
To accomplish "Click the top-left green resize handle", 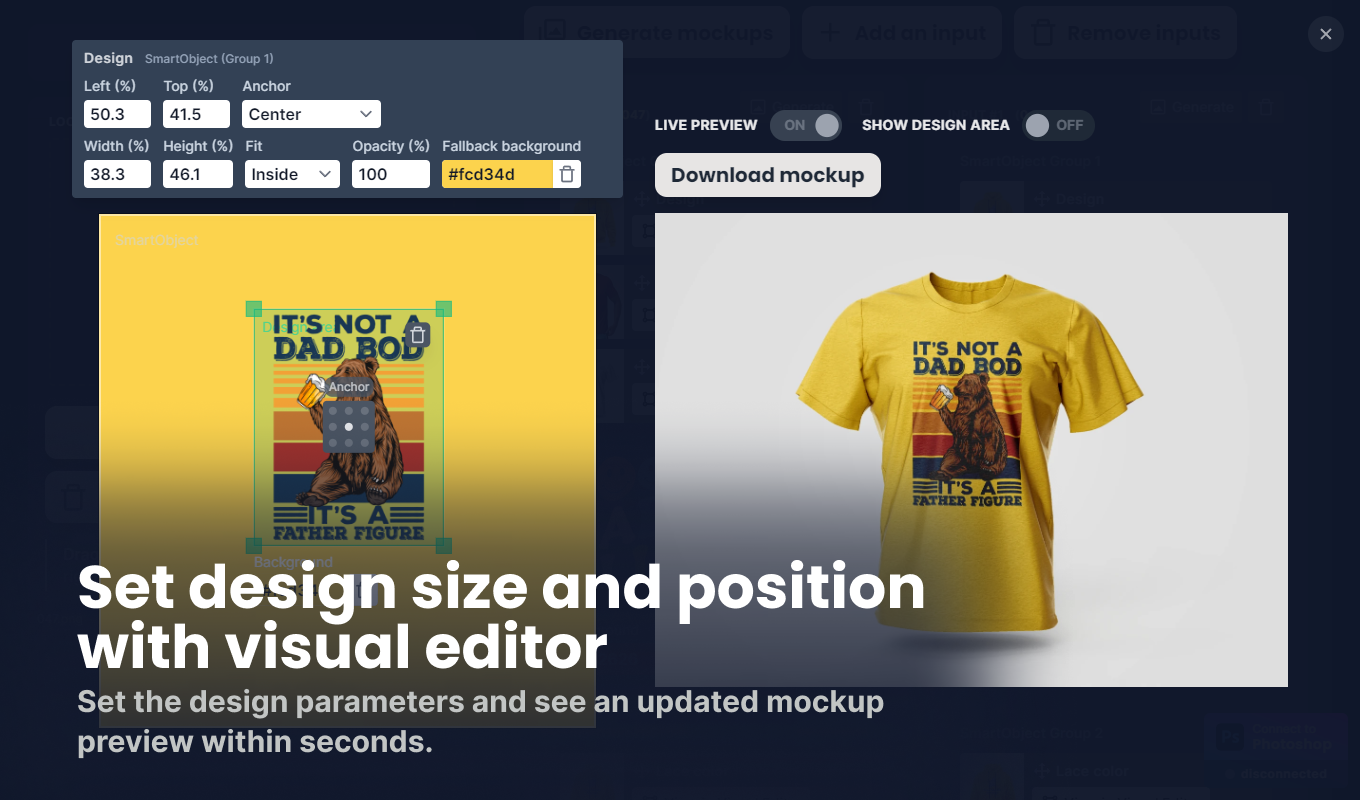I will pos(254,309).
